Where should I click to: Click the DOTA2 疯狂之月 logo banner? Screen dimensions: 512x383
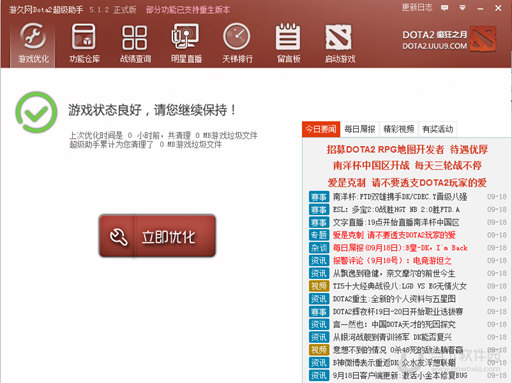[449, 39]
